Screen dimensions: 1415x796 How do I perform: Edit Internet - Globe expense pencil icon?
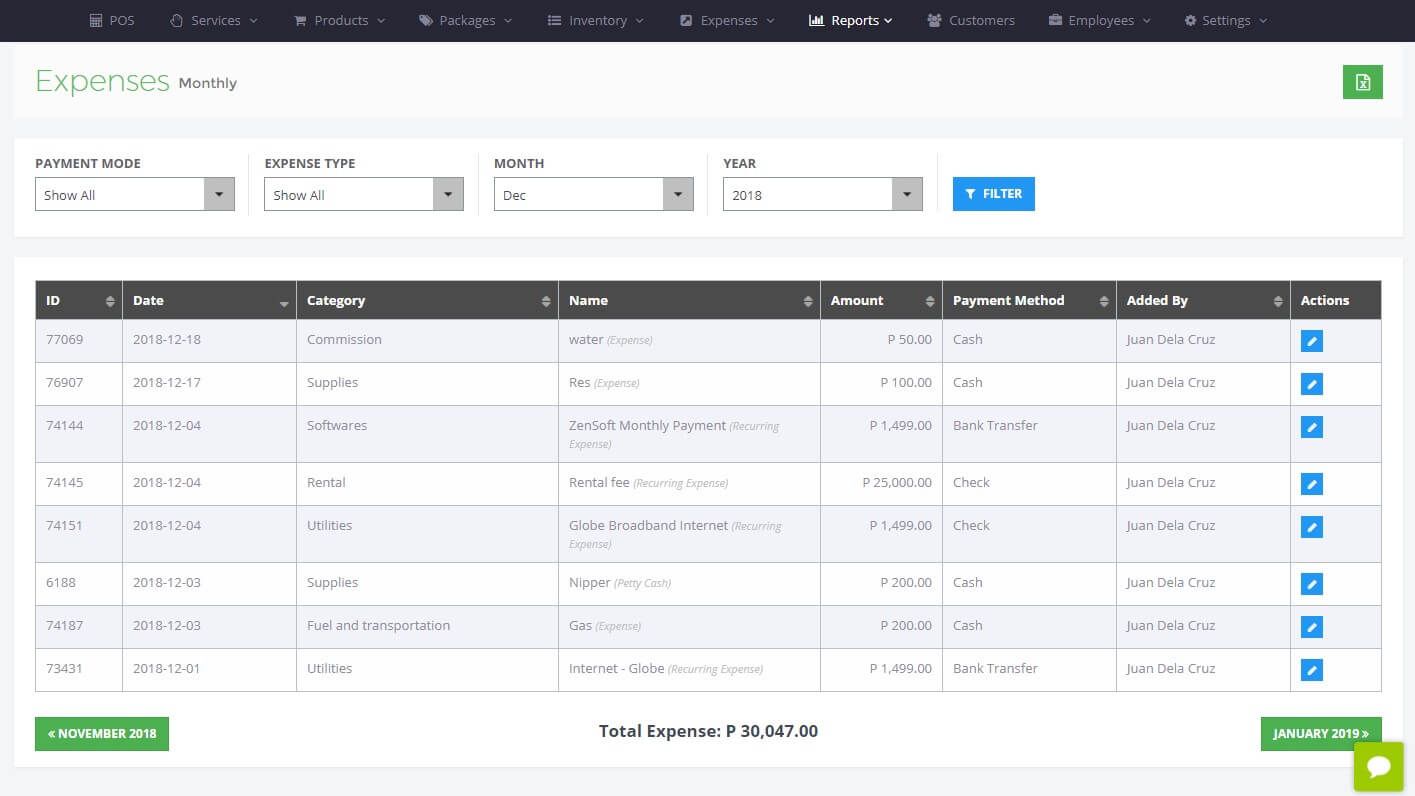[x=1312, y=670]
